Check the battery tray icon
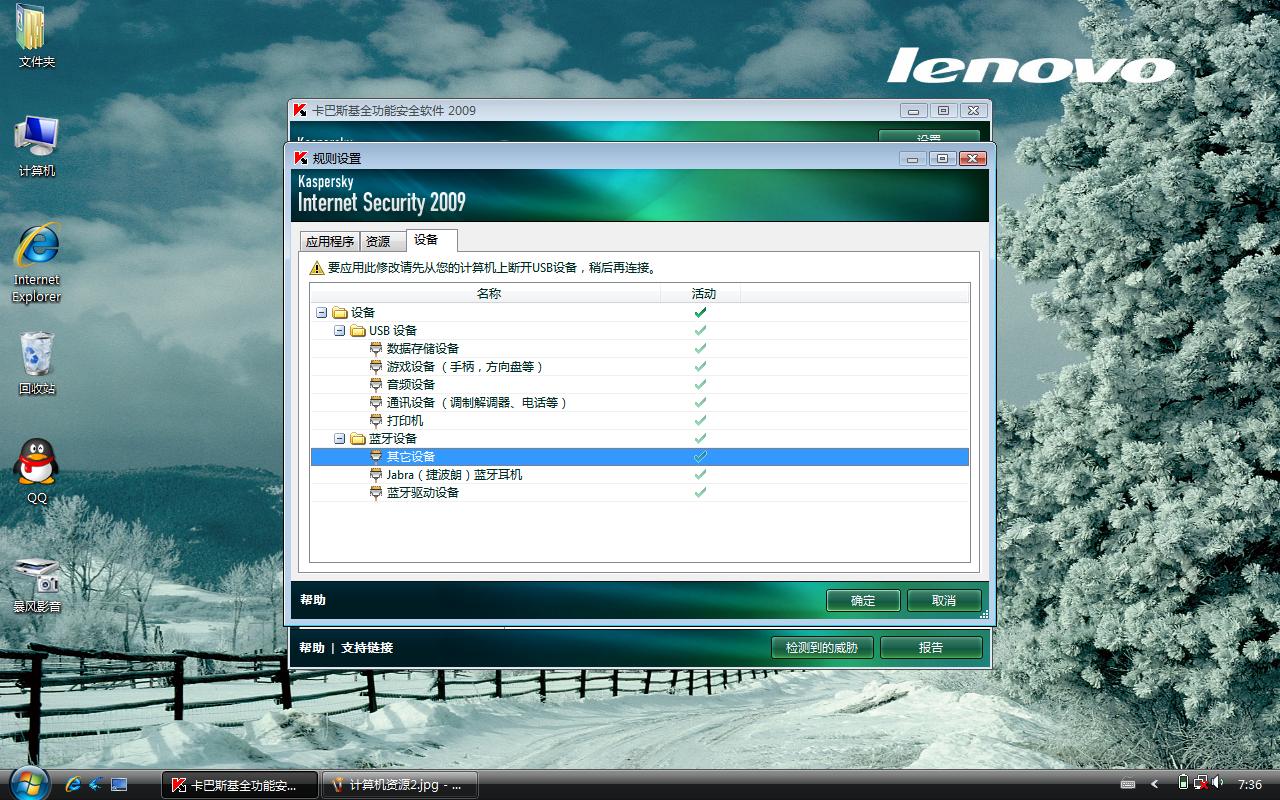This screenshot has height=800, width=1280. [x=1184, y=783]
